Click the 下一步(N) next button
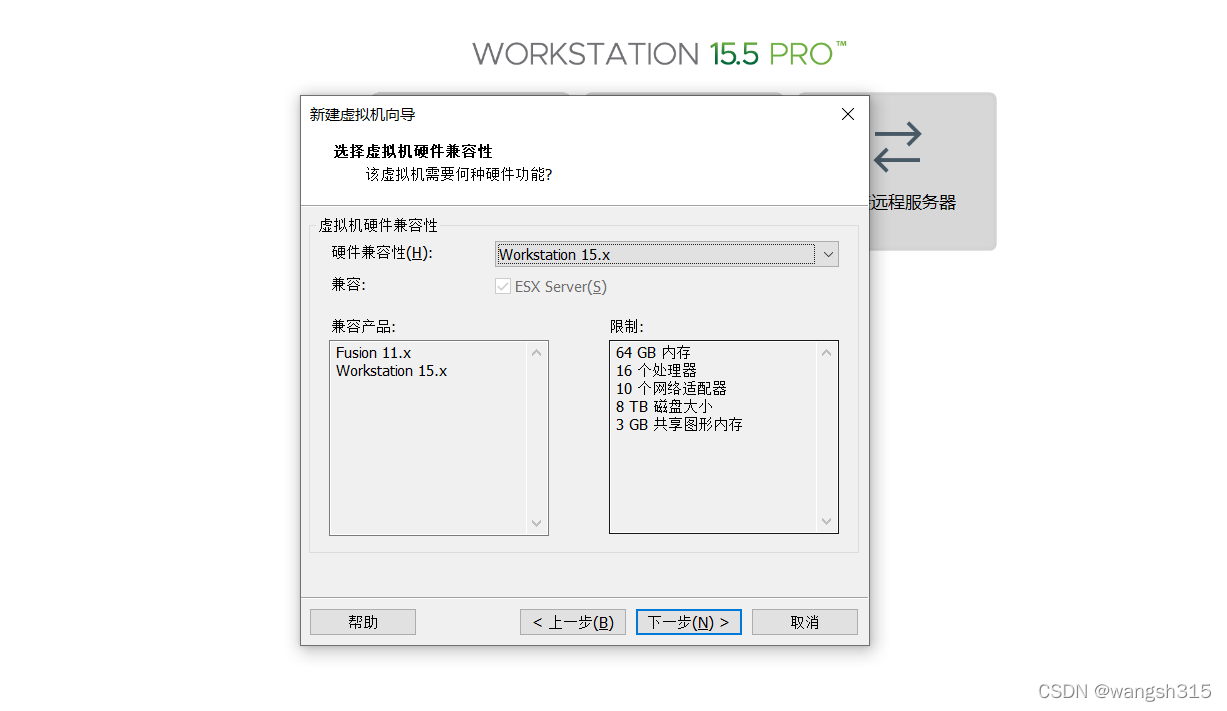This screenshot has width=1227, height=711. tap(689, 622)
